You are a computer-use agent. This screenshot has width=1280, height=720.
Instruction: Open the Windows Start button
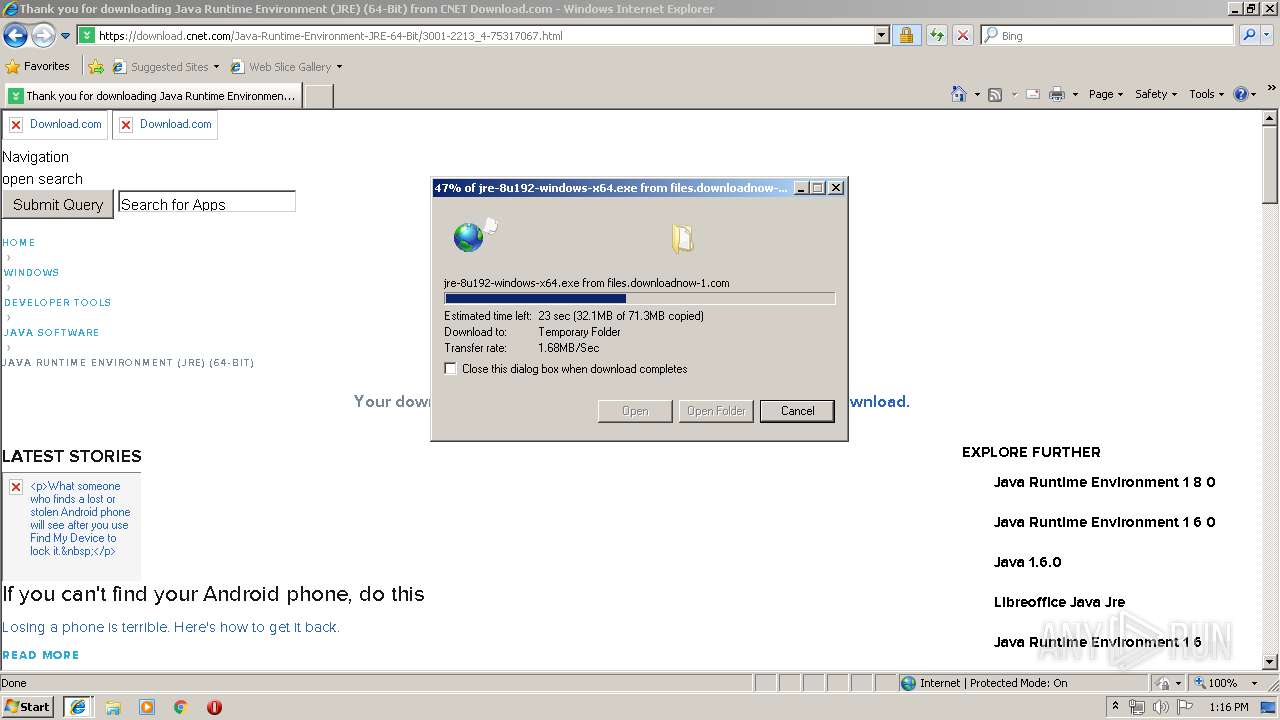coord(28,707)
